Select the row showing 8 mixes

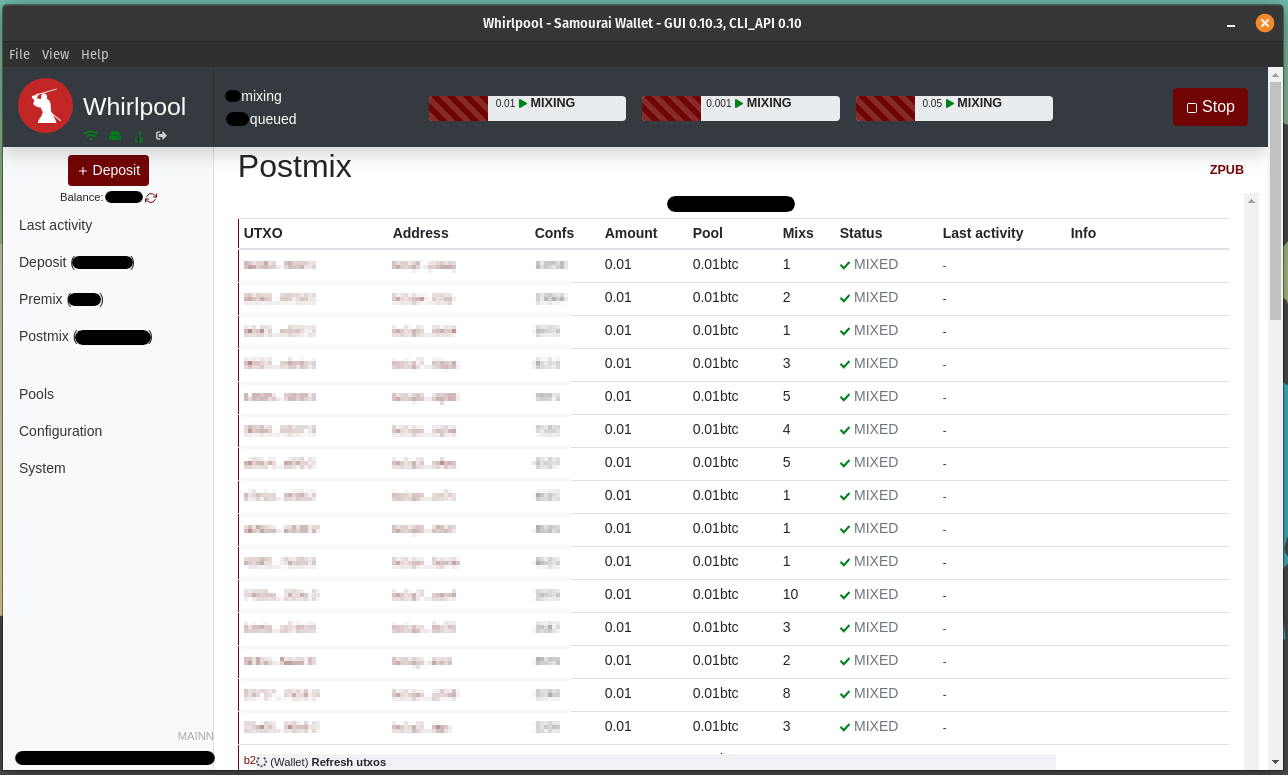[x=734, y=694]
